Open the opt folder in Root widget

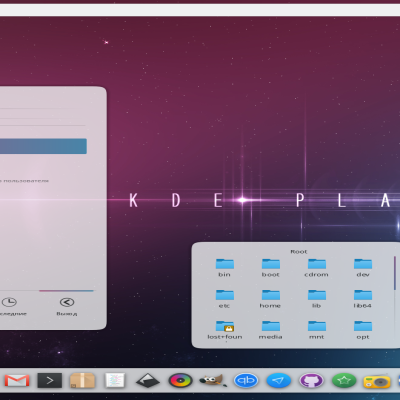(x=363, y=330)
